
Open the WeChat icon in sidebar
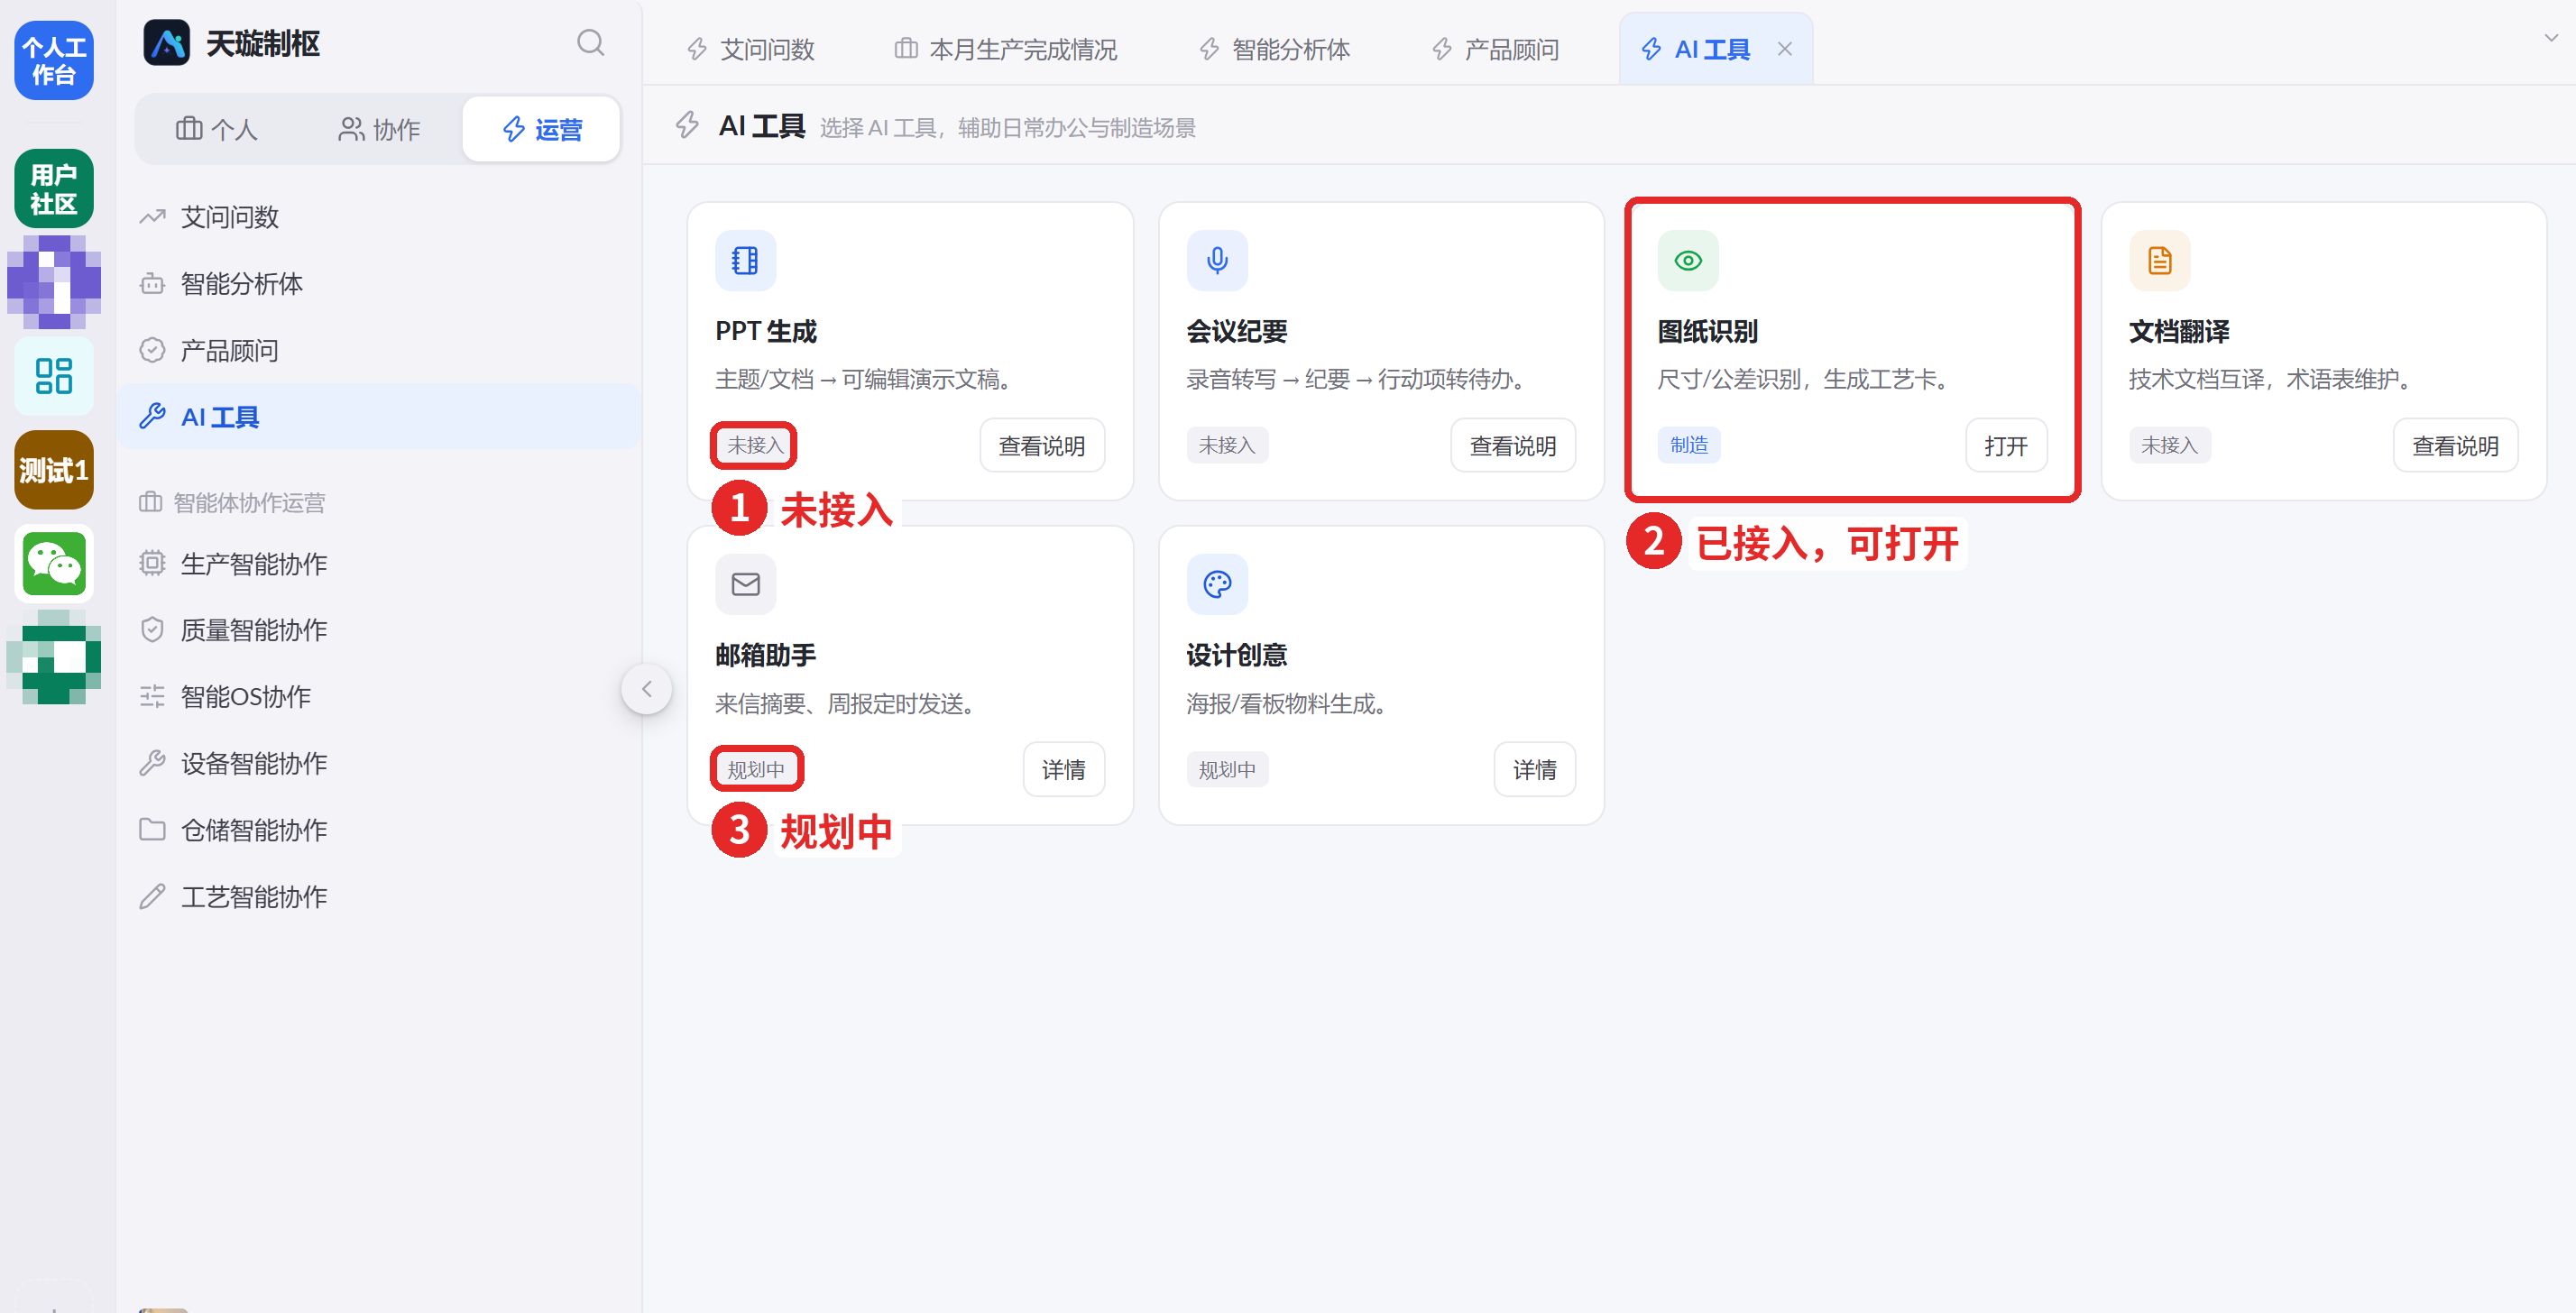[54, 564]
